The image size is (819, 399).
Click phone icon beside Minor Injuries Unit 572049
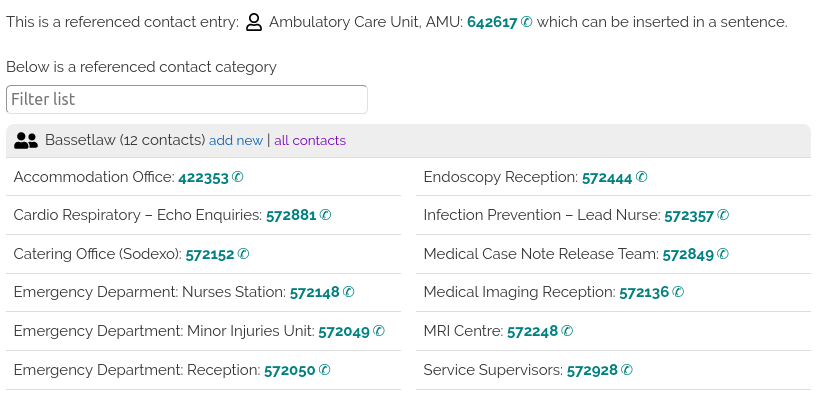pyautogui.click(x=379, y=331)
